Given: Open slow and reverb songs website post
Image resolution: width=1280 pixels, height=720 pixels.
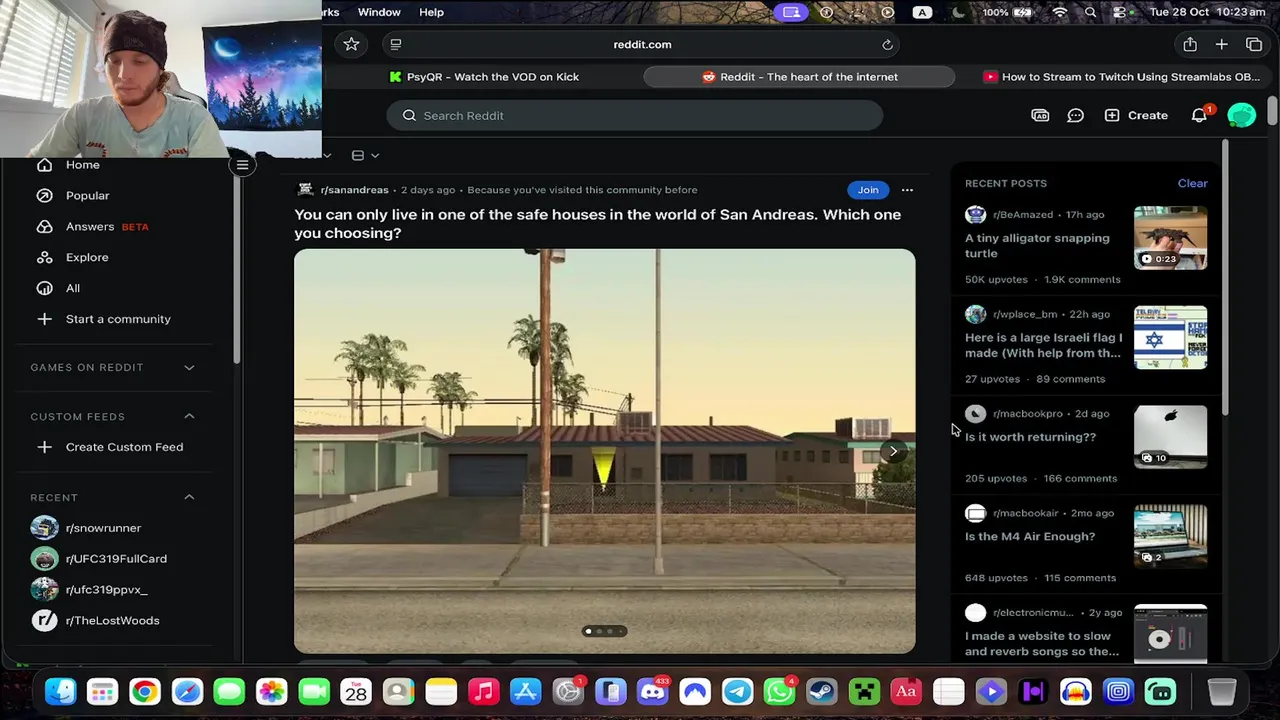Looking at the screenshot, I should [1042, 644].
